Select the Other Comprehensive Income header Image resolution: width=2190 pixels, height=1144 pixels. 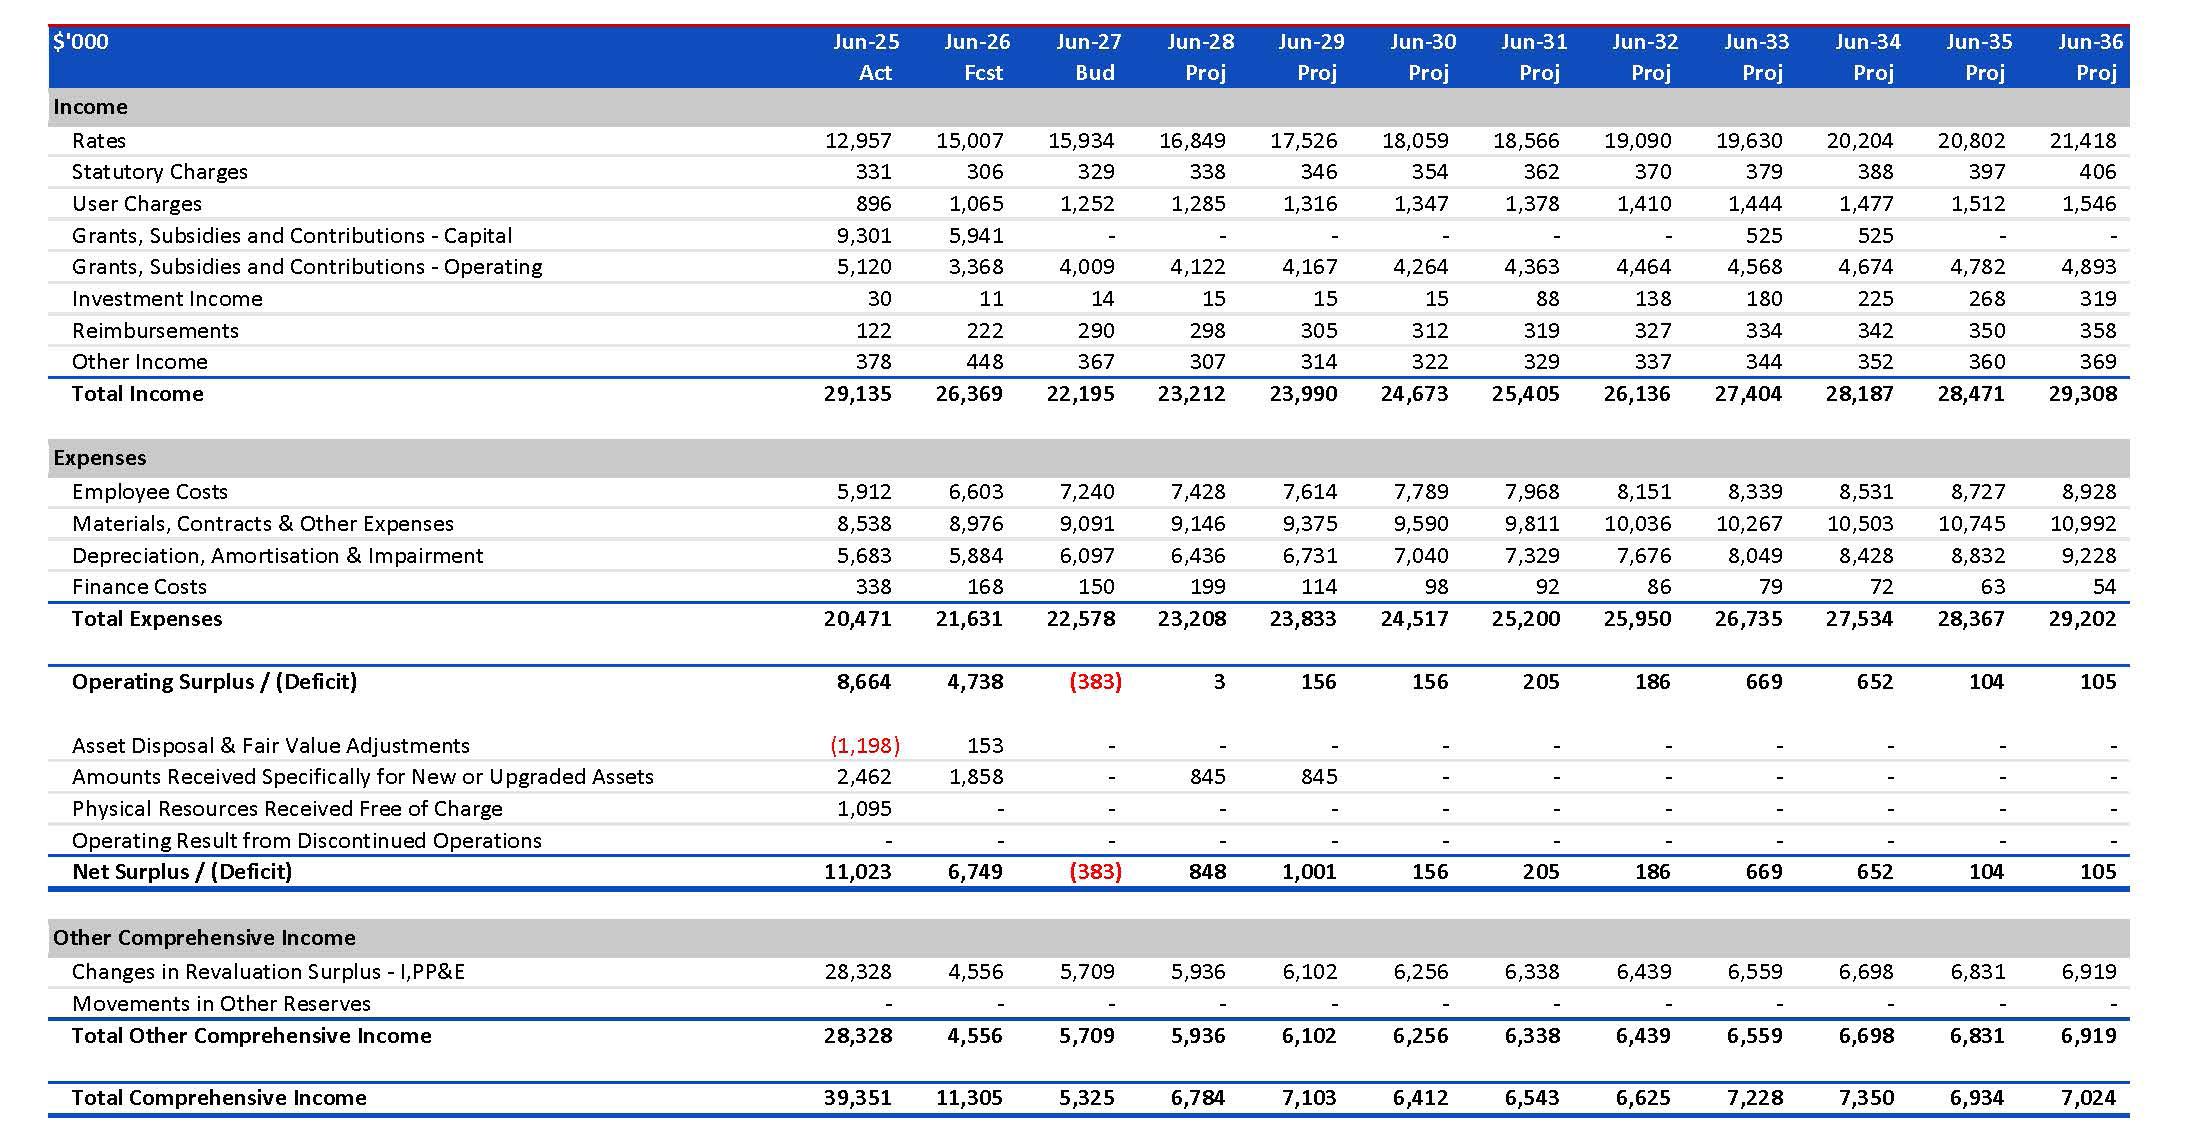click(x=1088, y=938)
